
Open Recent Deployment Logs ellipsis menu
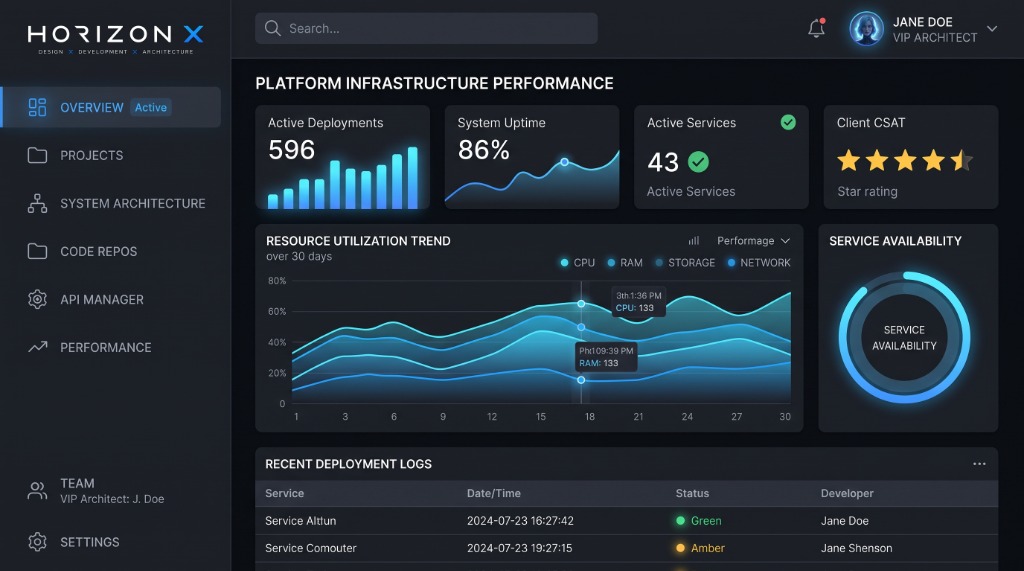tap(979, 464)
